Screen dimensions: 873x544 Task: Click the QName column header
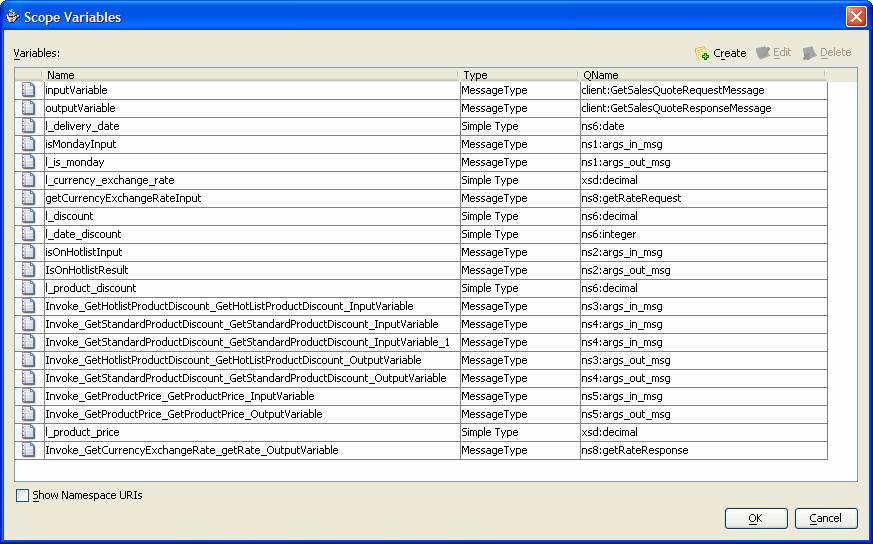pyautogui.click(x=700, y=75)
